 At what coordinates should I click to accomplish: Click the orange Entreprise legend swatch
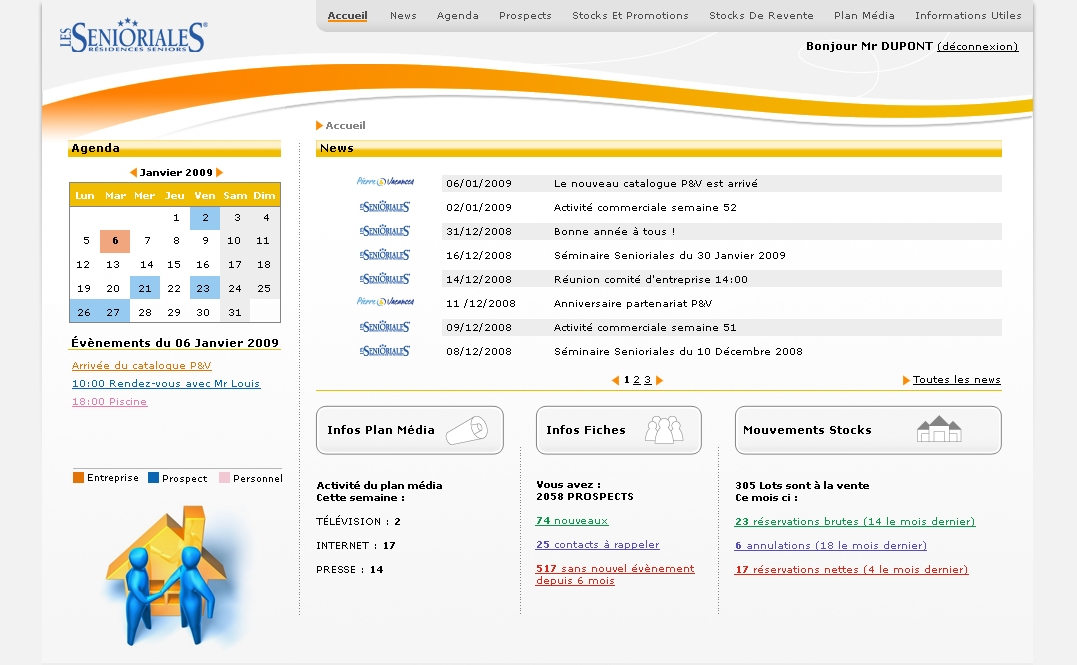coord(78,478)
